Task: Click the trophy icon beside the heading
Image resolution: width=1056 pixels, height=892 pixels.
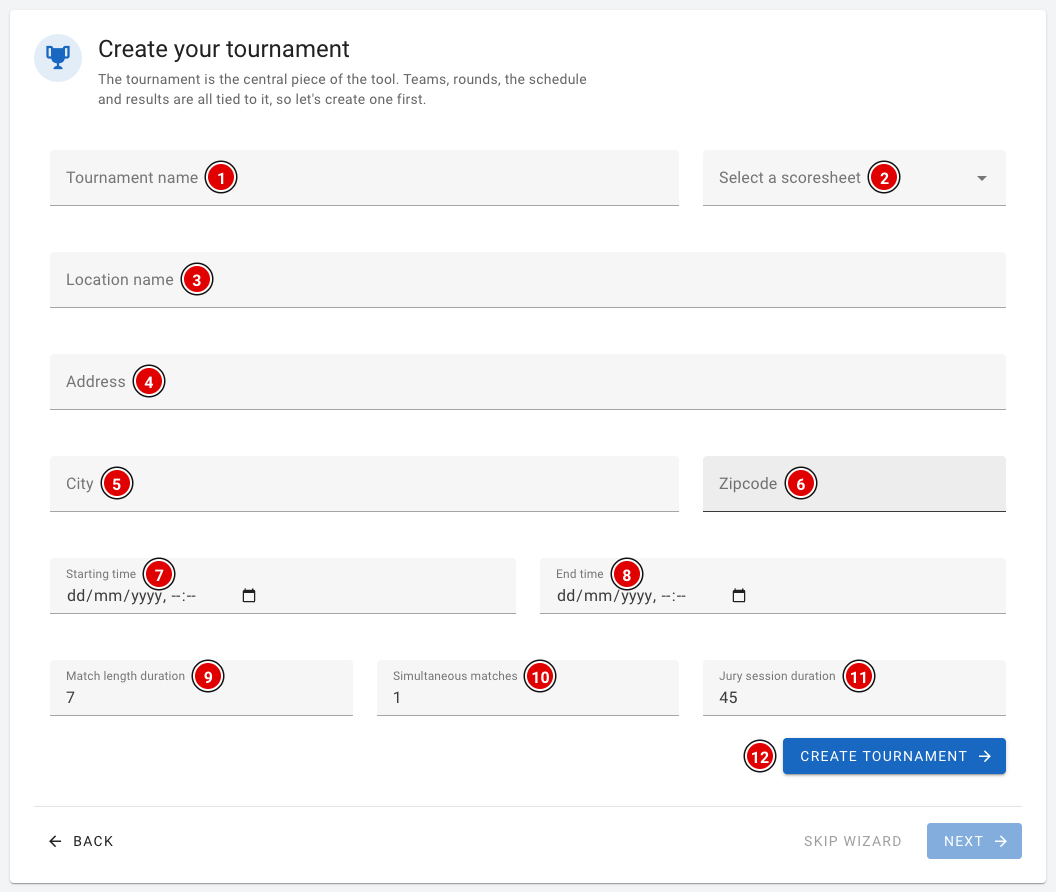Action: [x=58, y=58]
